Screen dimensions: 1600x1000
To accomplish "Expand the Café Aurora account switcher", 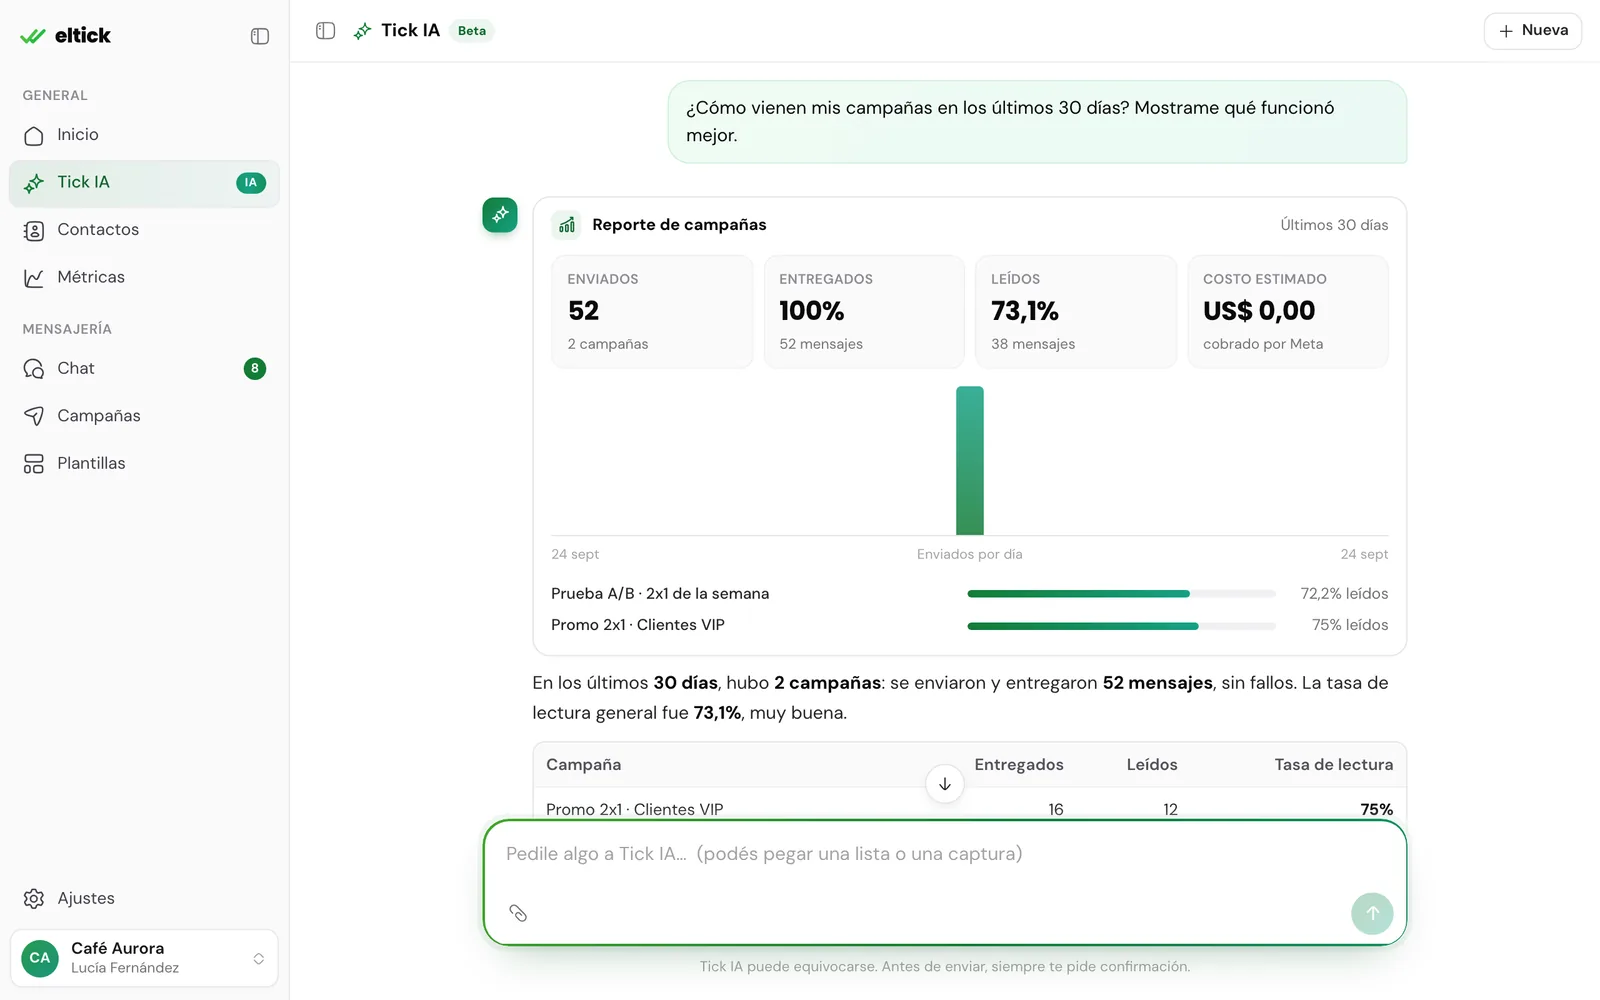I will tap(144, 958).
